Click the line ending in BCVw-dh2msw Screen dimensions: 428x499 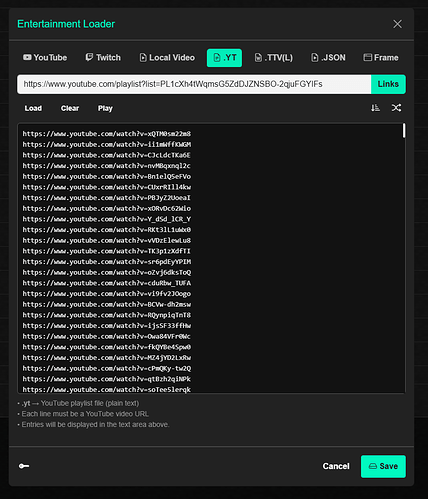107,304
